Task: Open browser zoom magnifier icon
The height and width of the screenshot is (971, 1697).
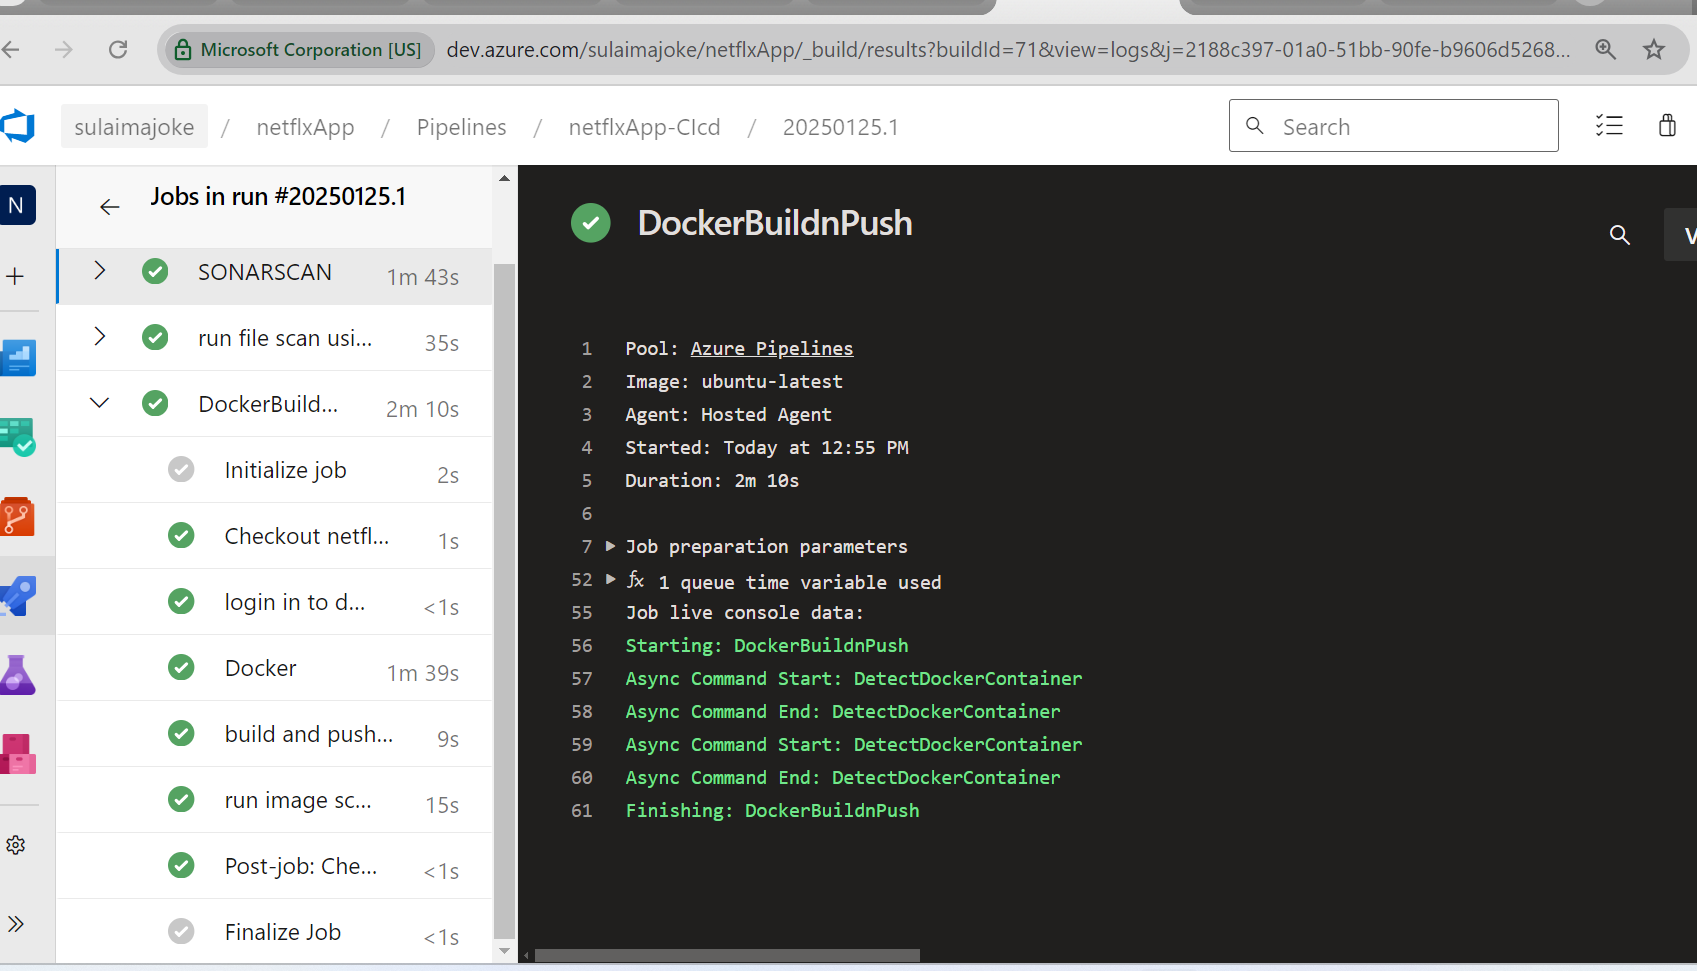Action: coord(1606,49)
